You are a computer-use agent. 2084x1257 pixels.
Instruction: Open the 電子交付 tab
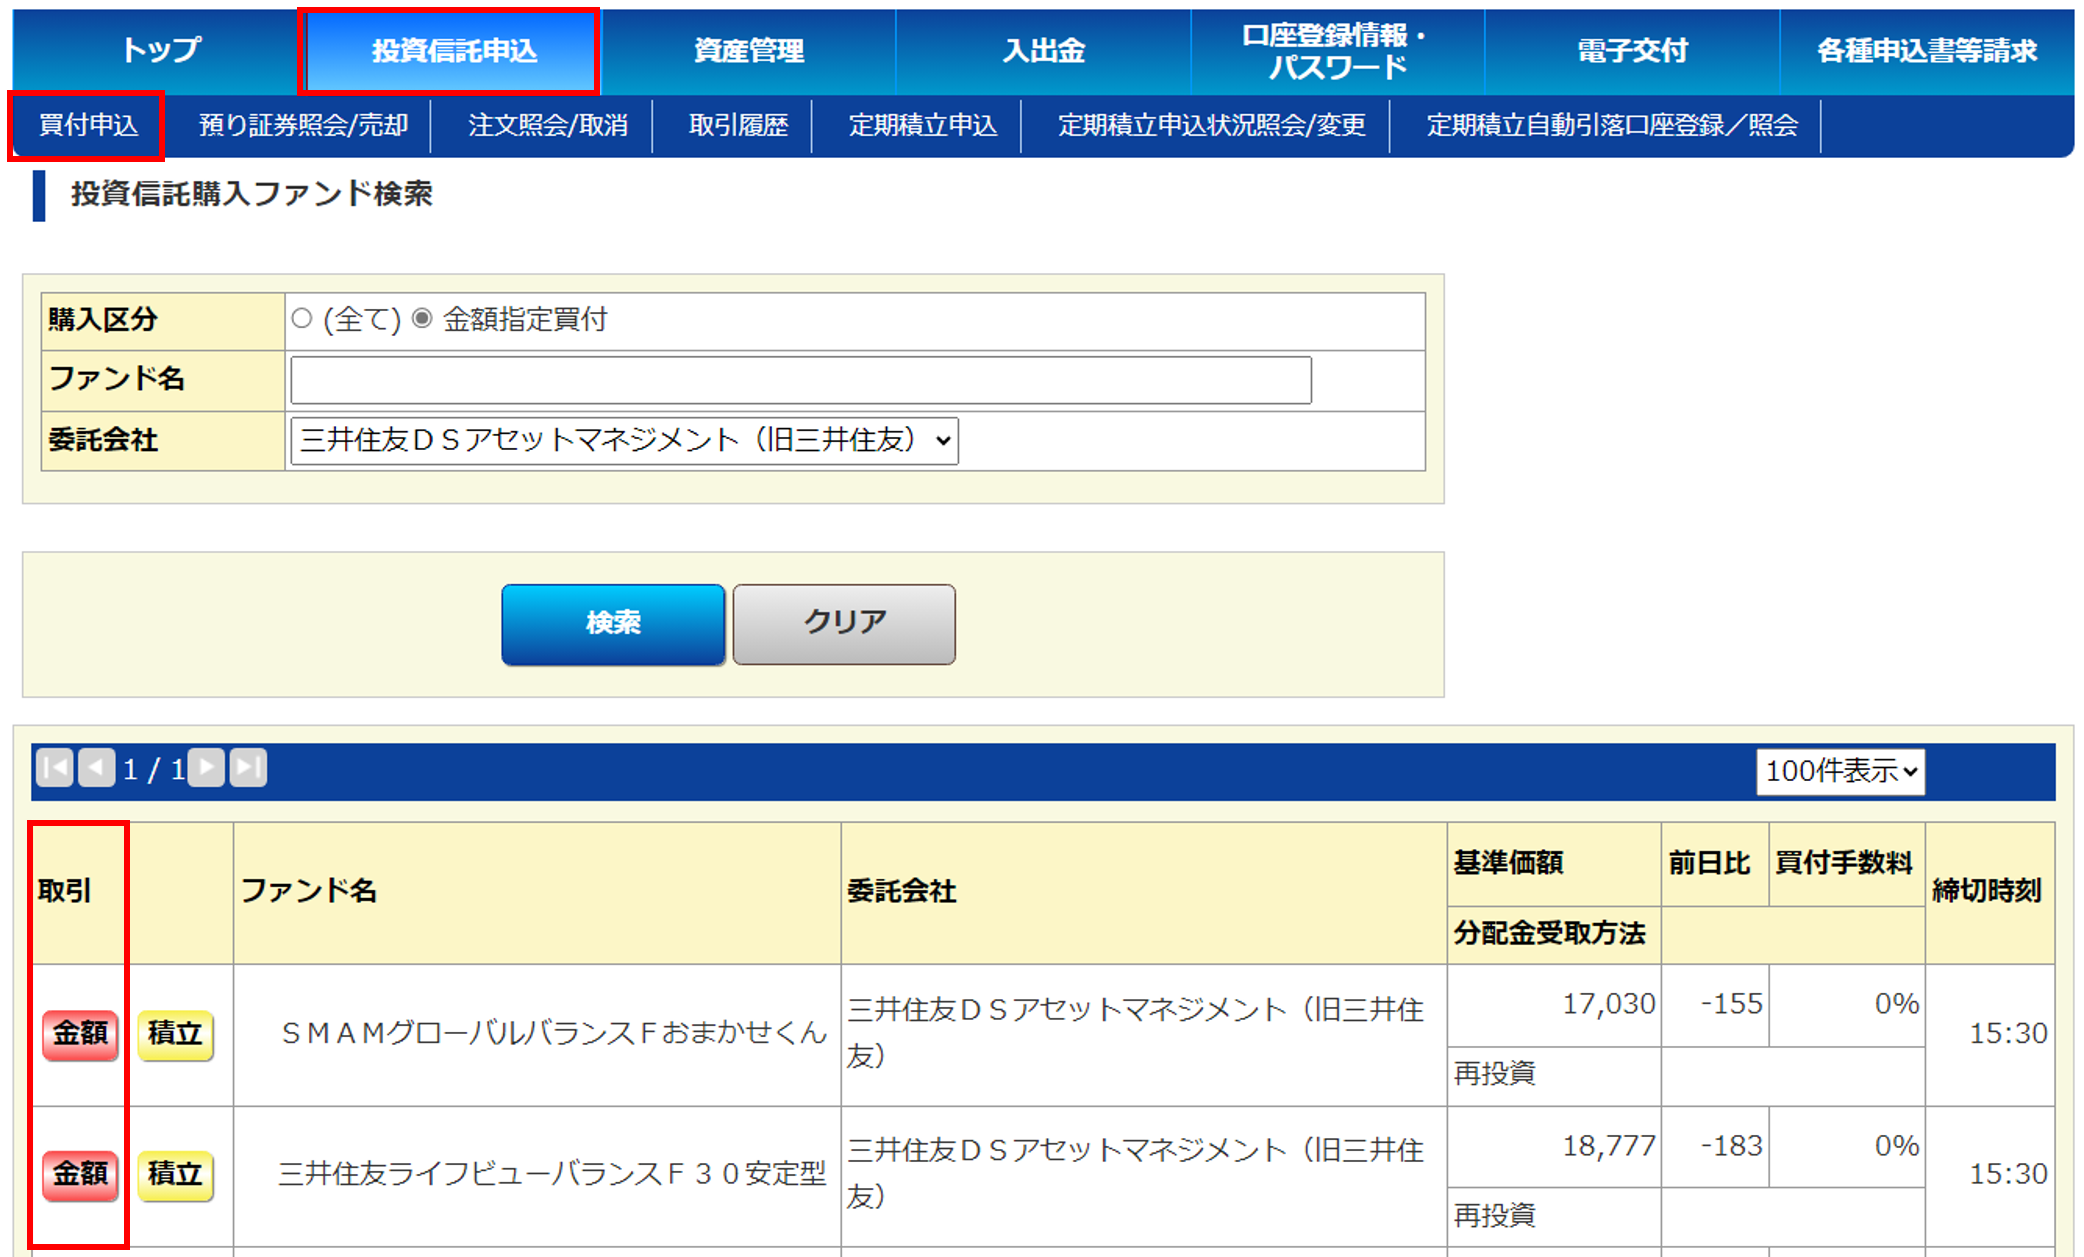click(x=1632, y=51)
